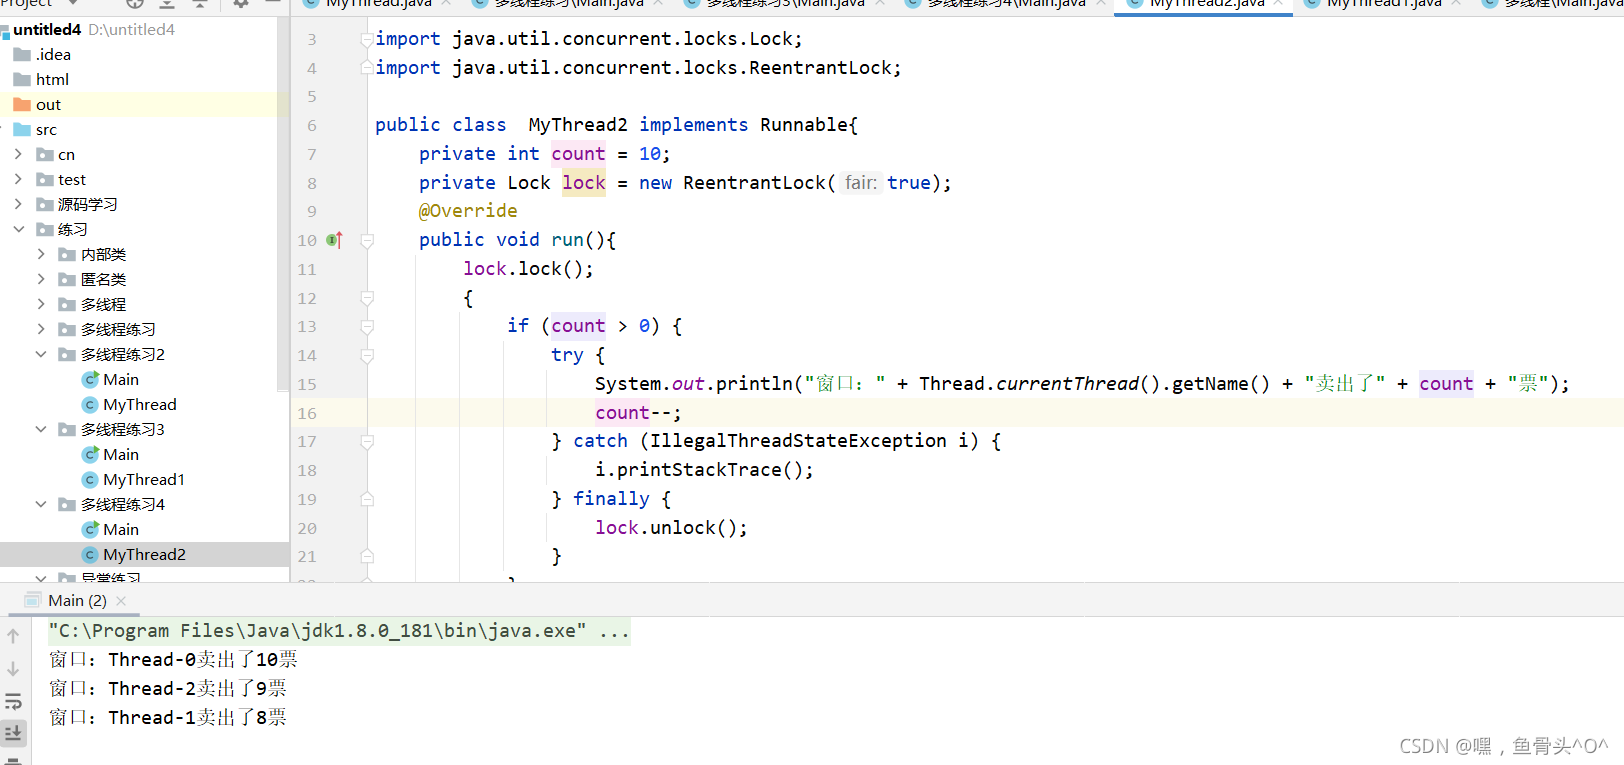Click the run window icon beside Main (2)

pos(32,600)
